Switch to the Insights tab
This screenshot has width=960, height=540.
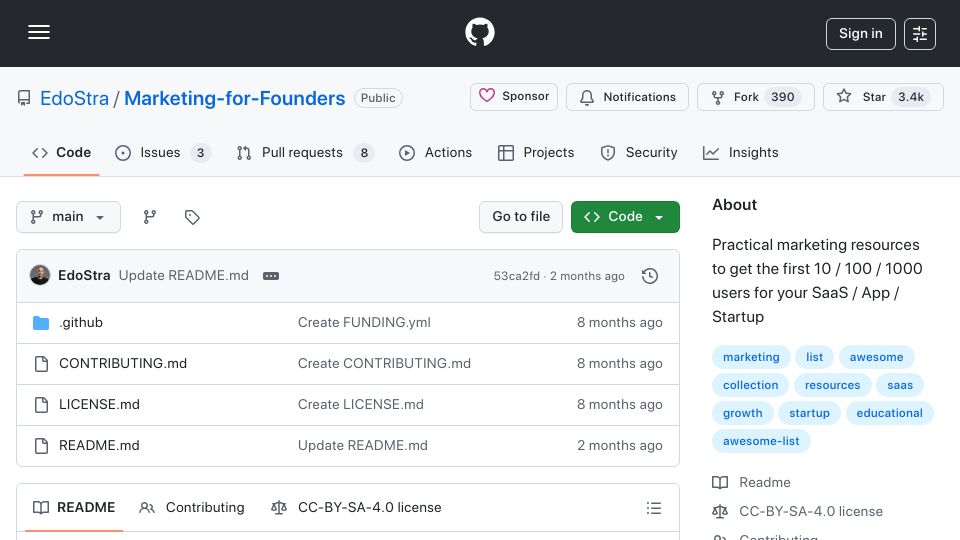[740, 152]
